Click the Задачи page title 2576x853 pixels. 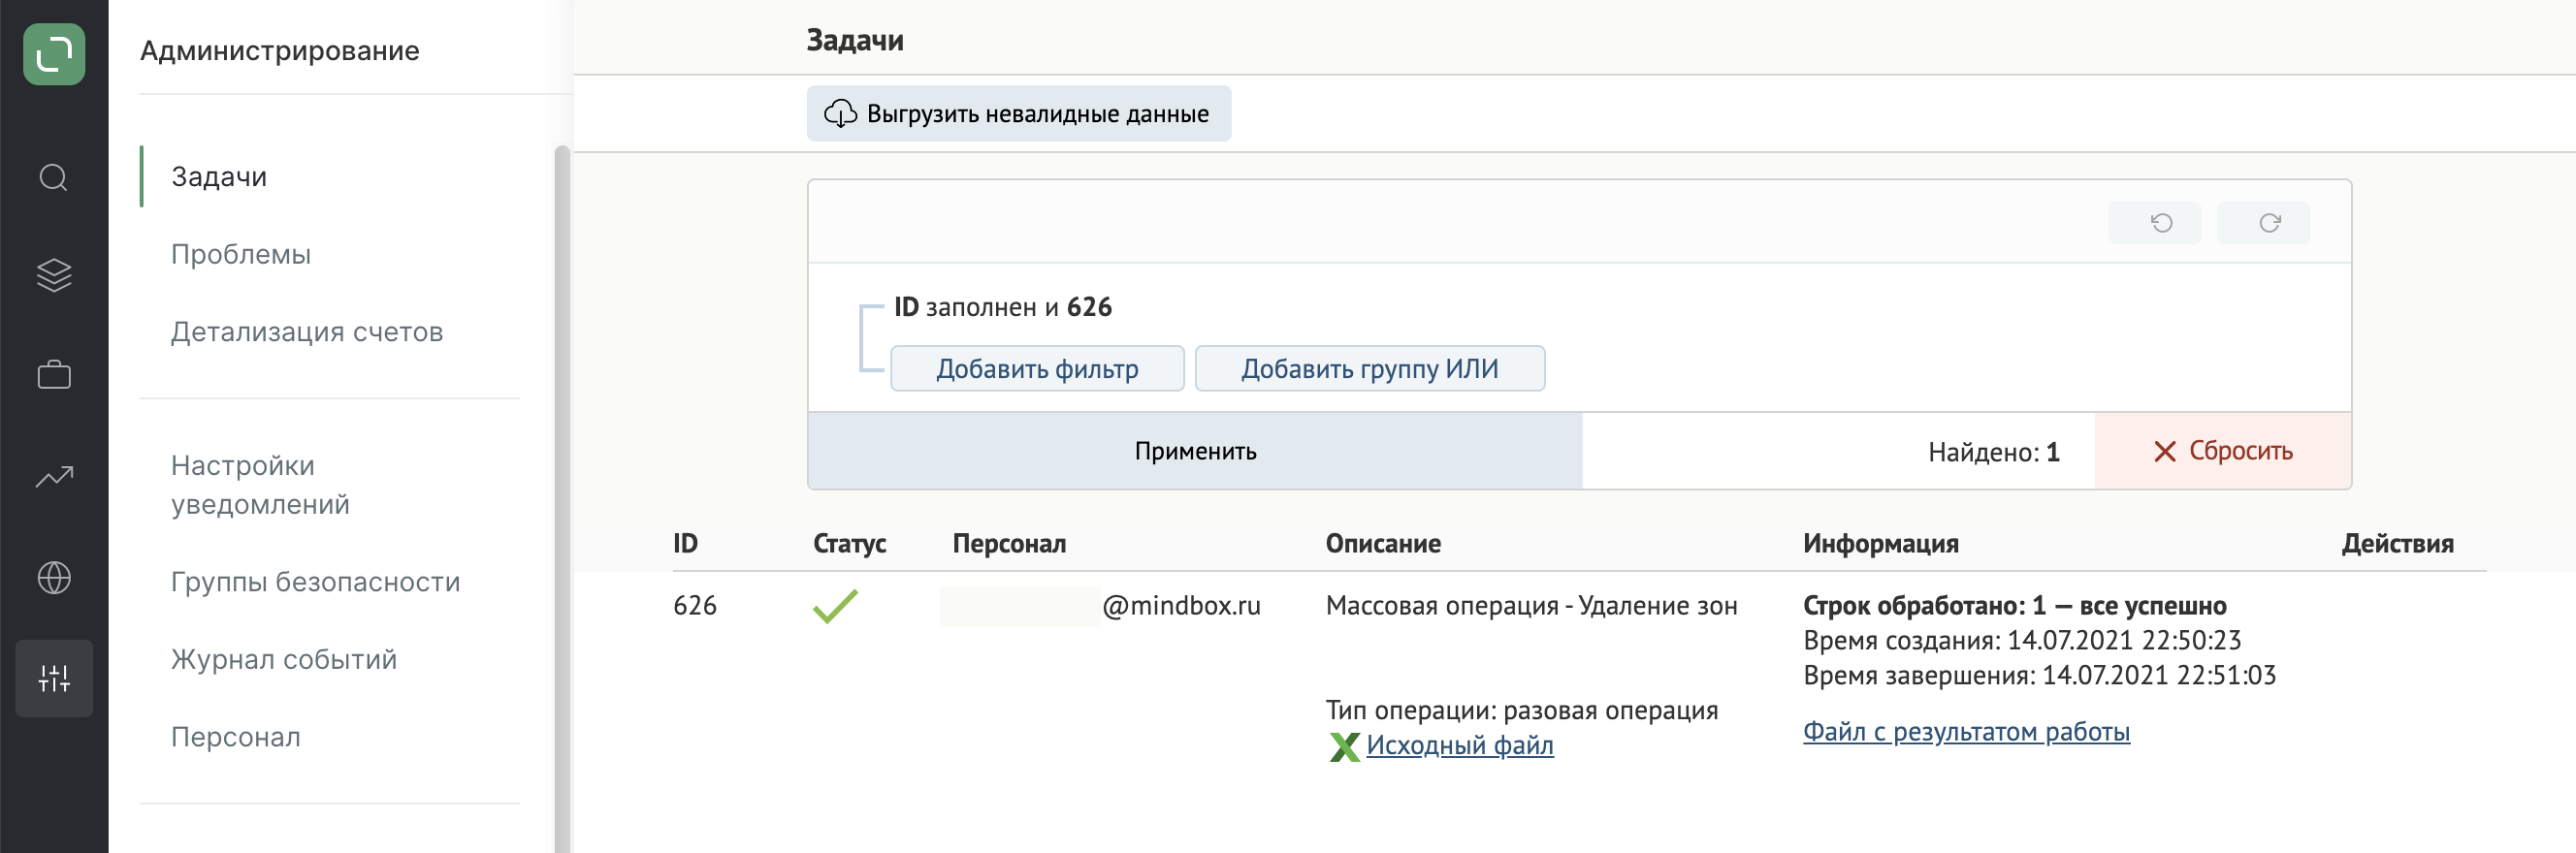(855, 40)
